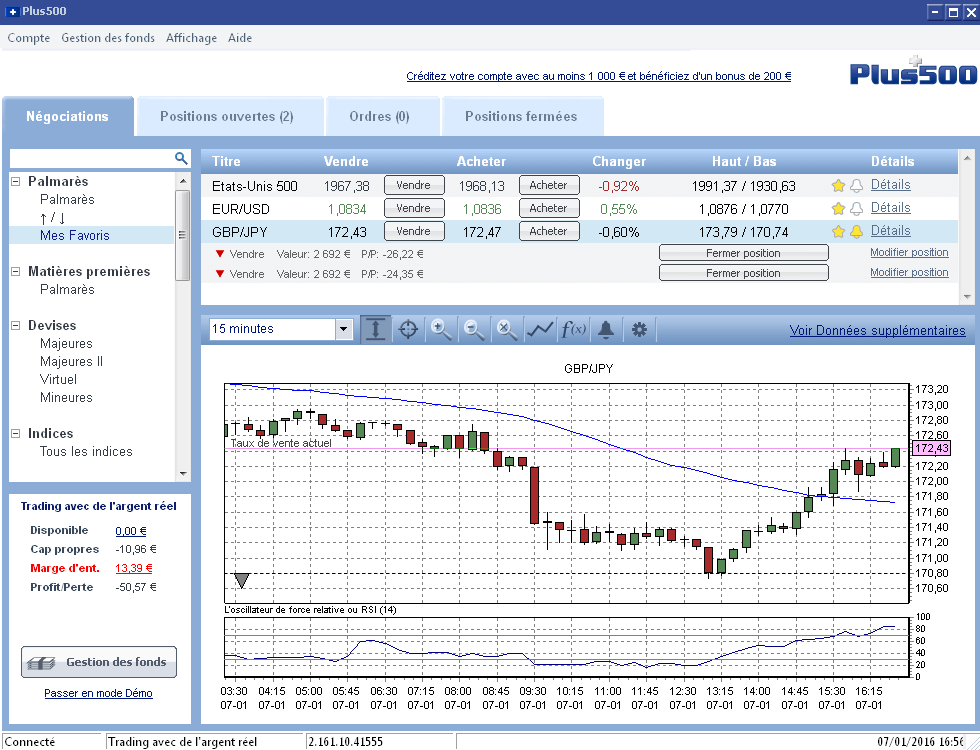The image size is (980, 750).
Task: Click the Marge d'ent. 13,39 € link
Action: tap(134, 568)
